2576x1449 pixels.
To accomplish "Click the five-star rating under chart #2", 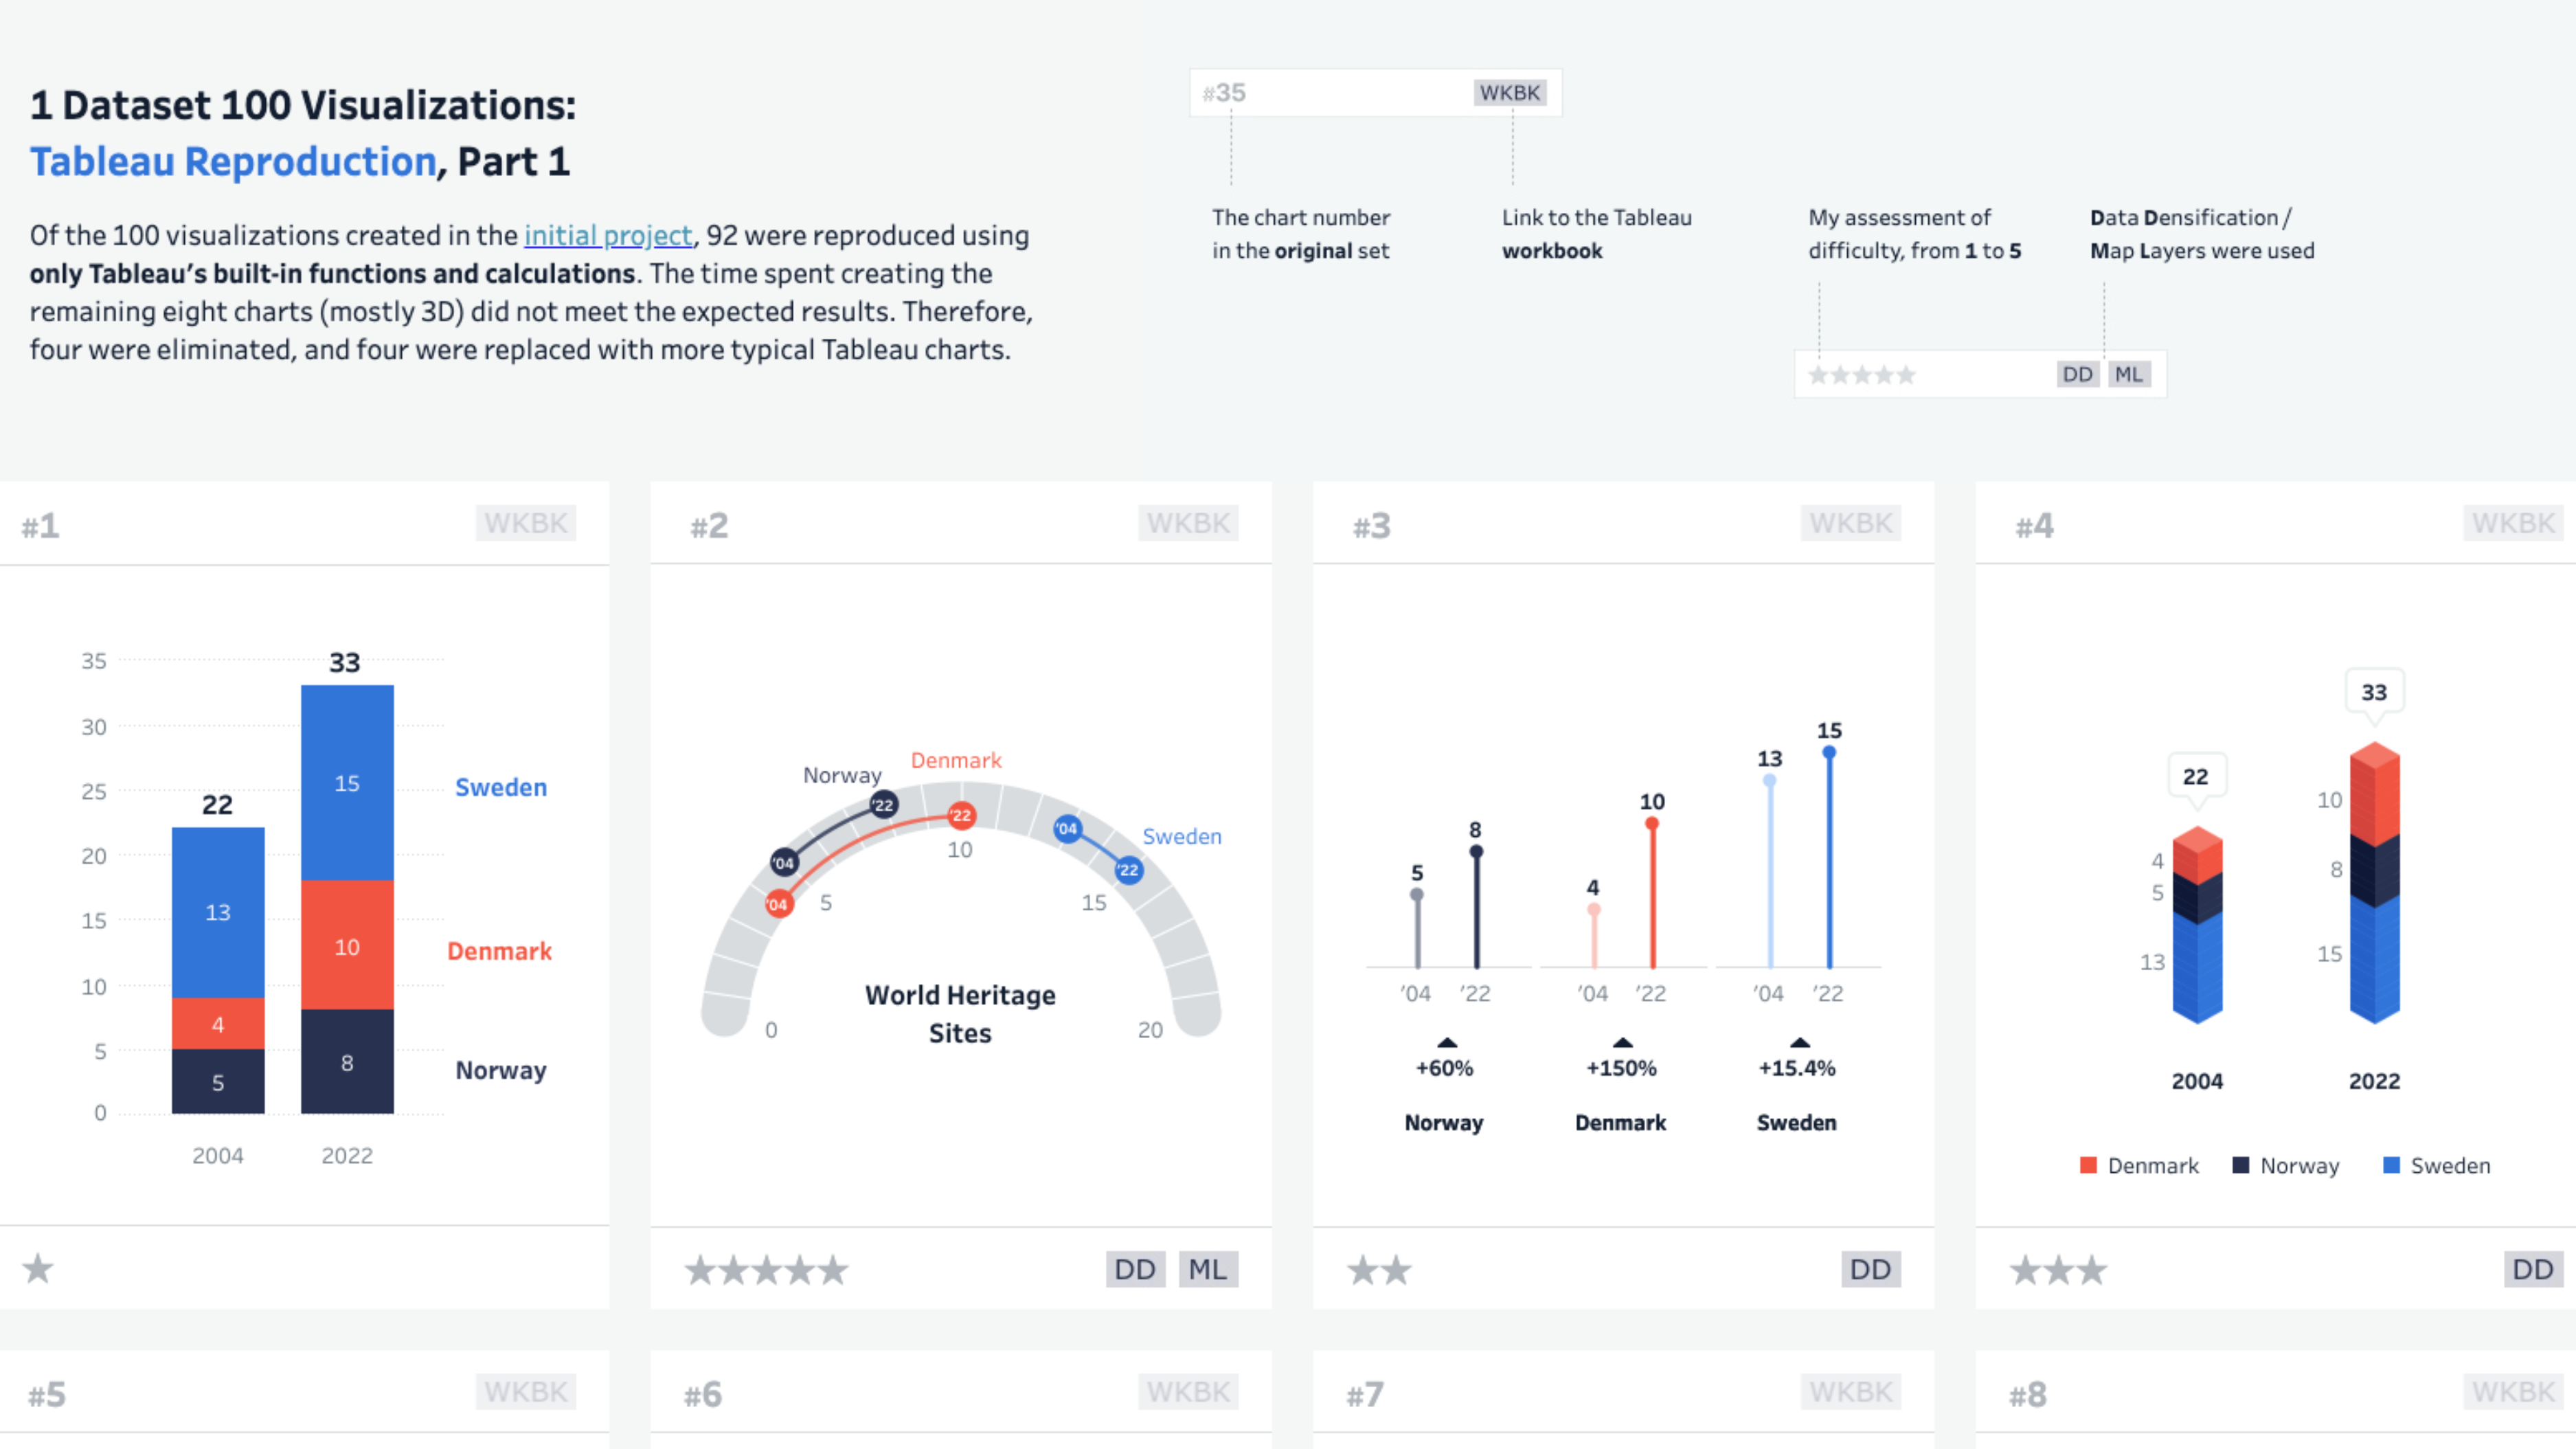I will [x=766, y=1270].
